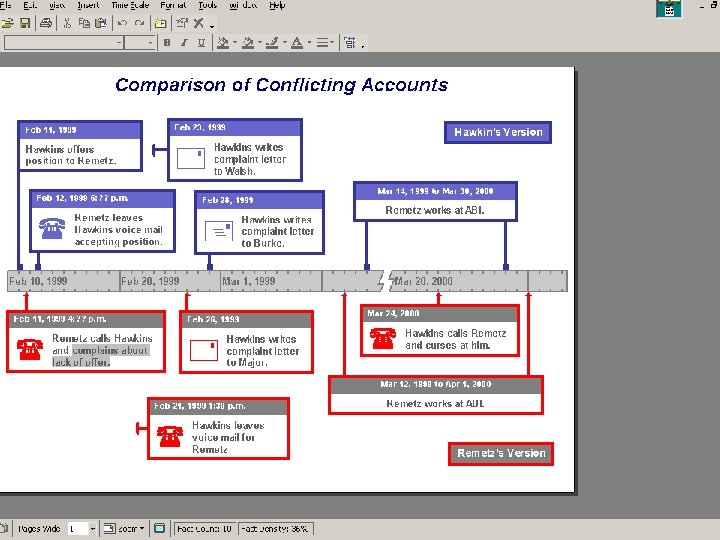720x540 pixels.
Task: Paste with the clipboard icon
Action: (101, 23)
